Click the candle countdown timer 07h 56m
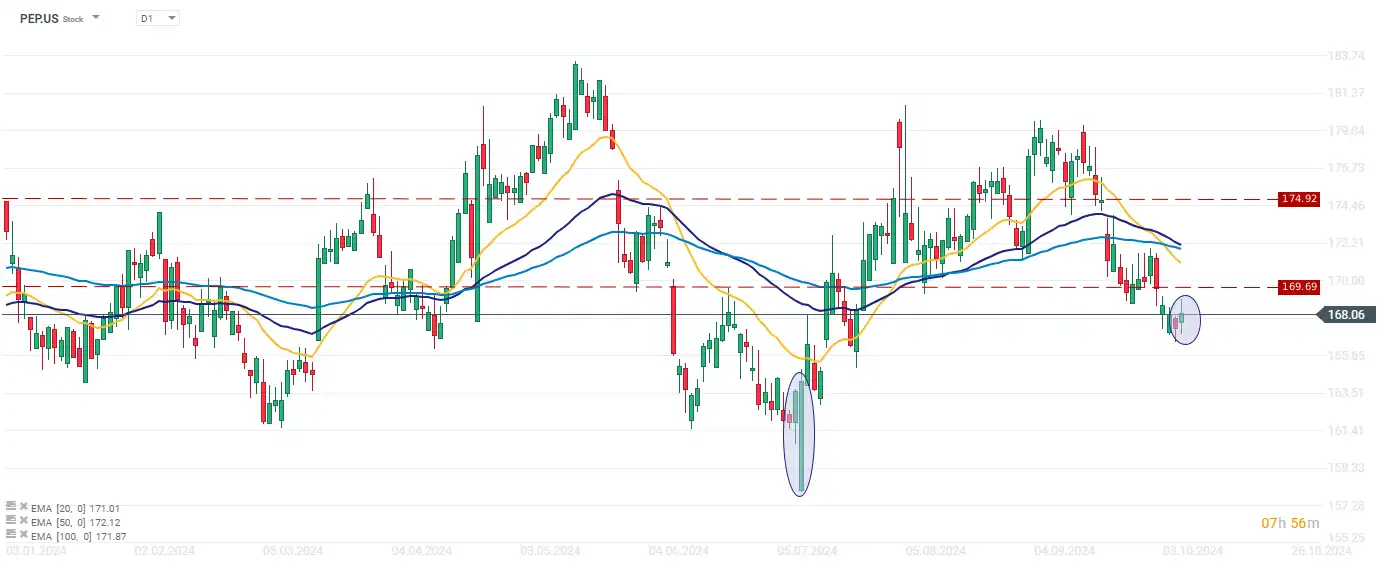 [x=1291, y=523]
